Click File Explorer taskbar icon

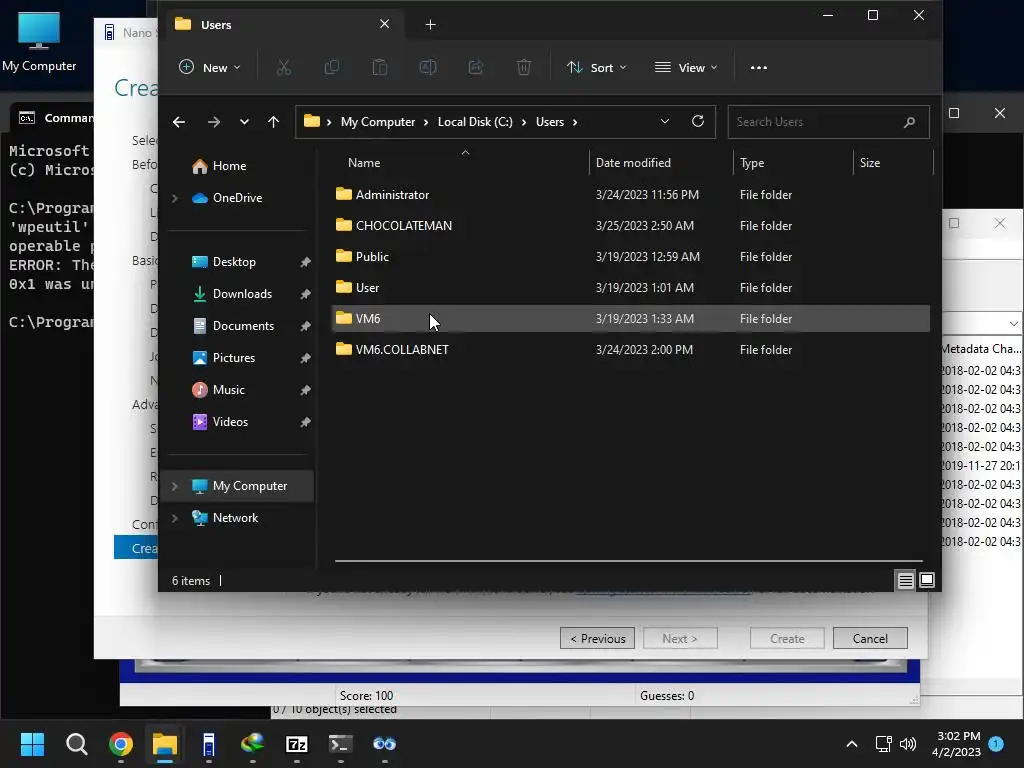point(165,744)
